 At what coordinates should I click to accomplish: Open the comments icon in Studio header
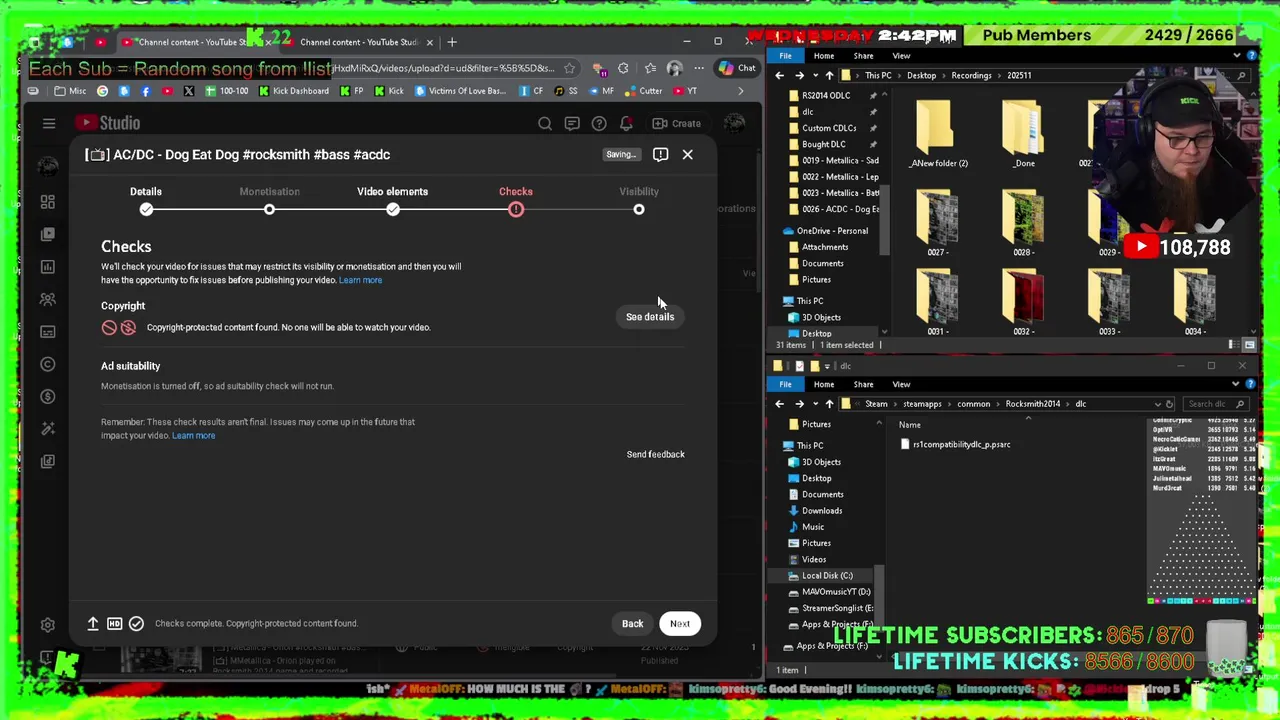(x=572, y=123)
